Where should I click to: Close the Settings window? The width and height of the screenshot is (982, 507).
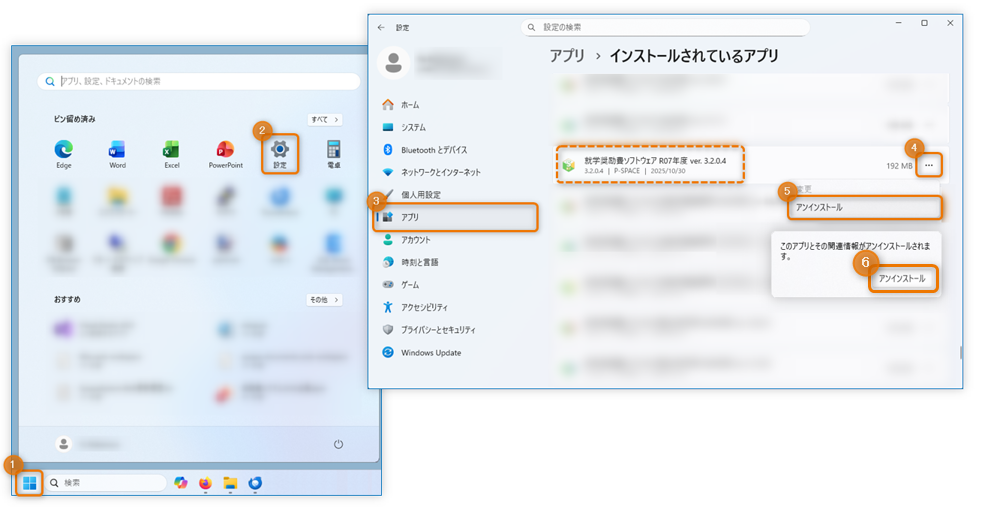[950, 23]
